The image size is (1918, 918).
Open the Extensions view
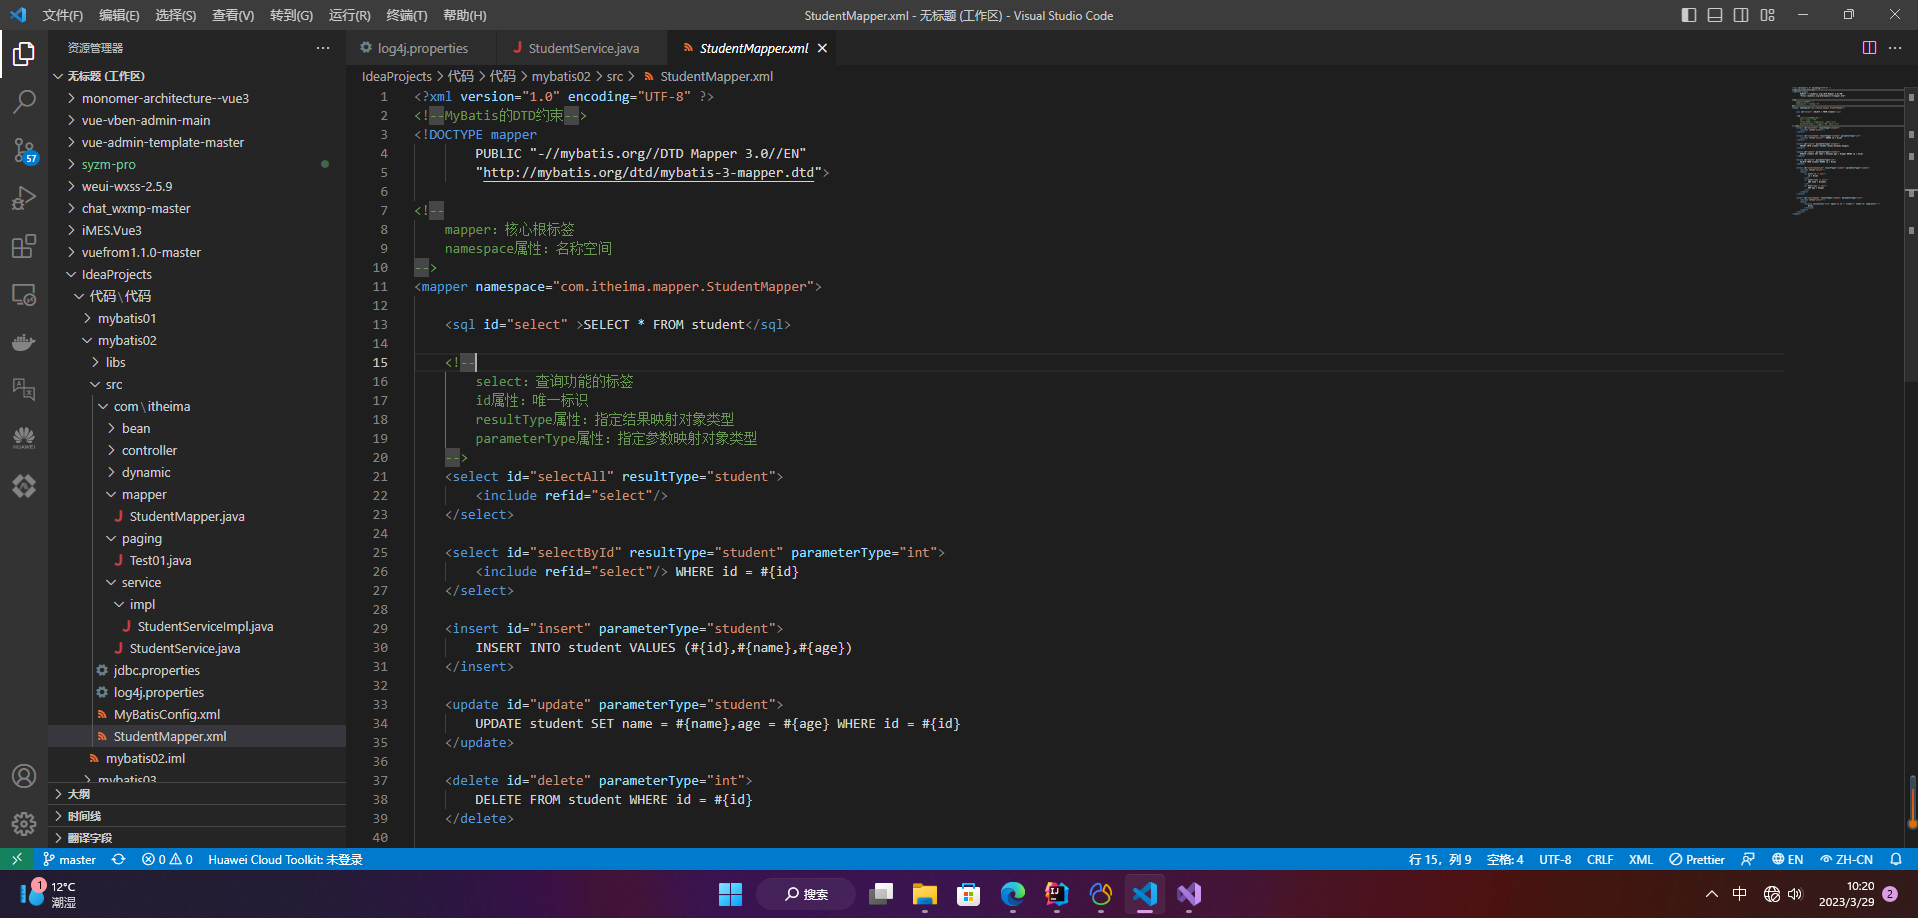coord(24,247)
